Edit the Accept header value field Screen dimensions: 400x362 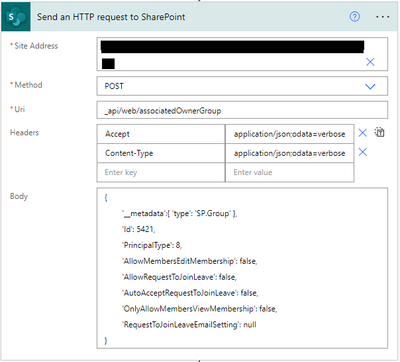[289, 134]
